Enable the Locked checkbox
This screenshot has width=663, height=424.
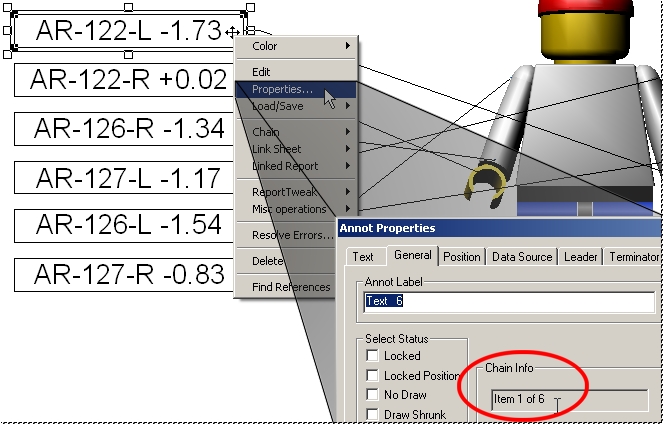373,356
